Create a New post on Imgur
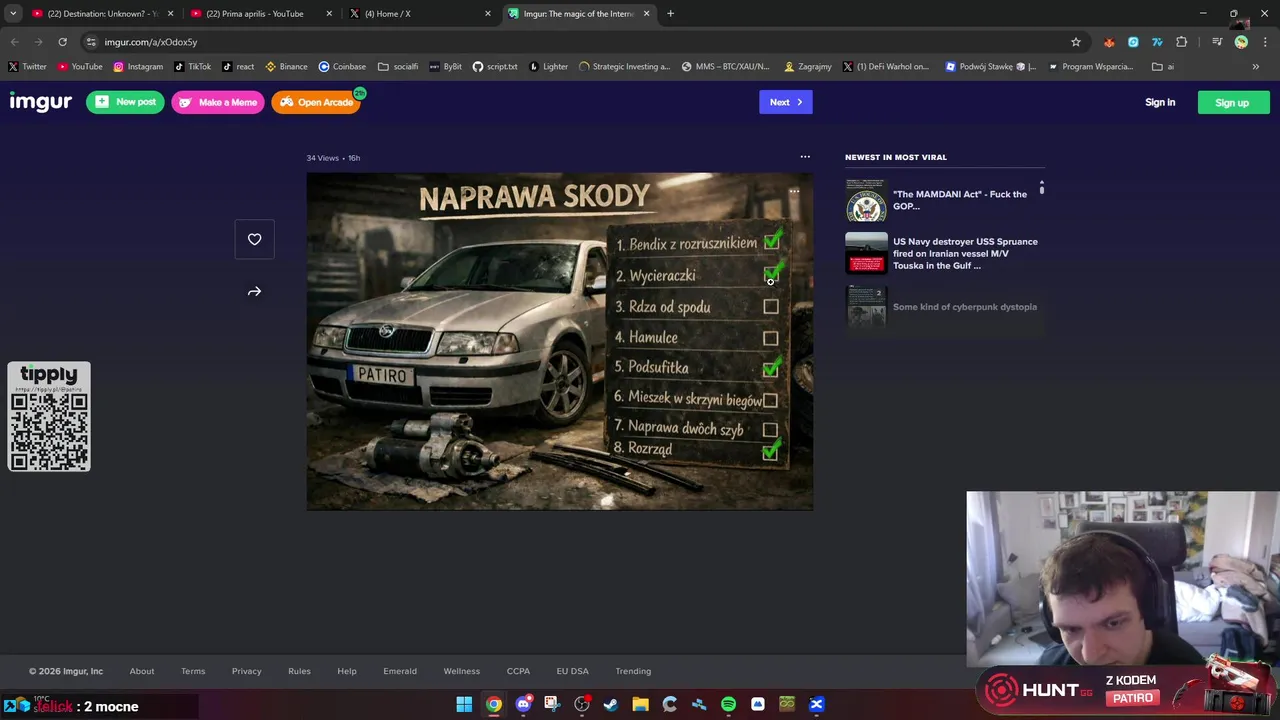1280x720 pixels. (125, 102)
